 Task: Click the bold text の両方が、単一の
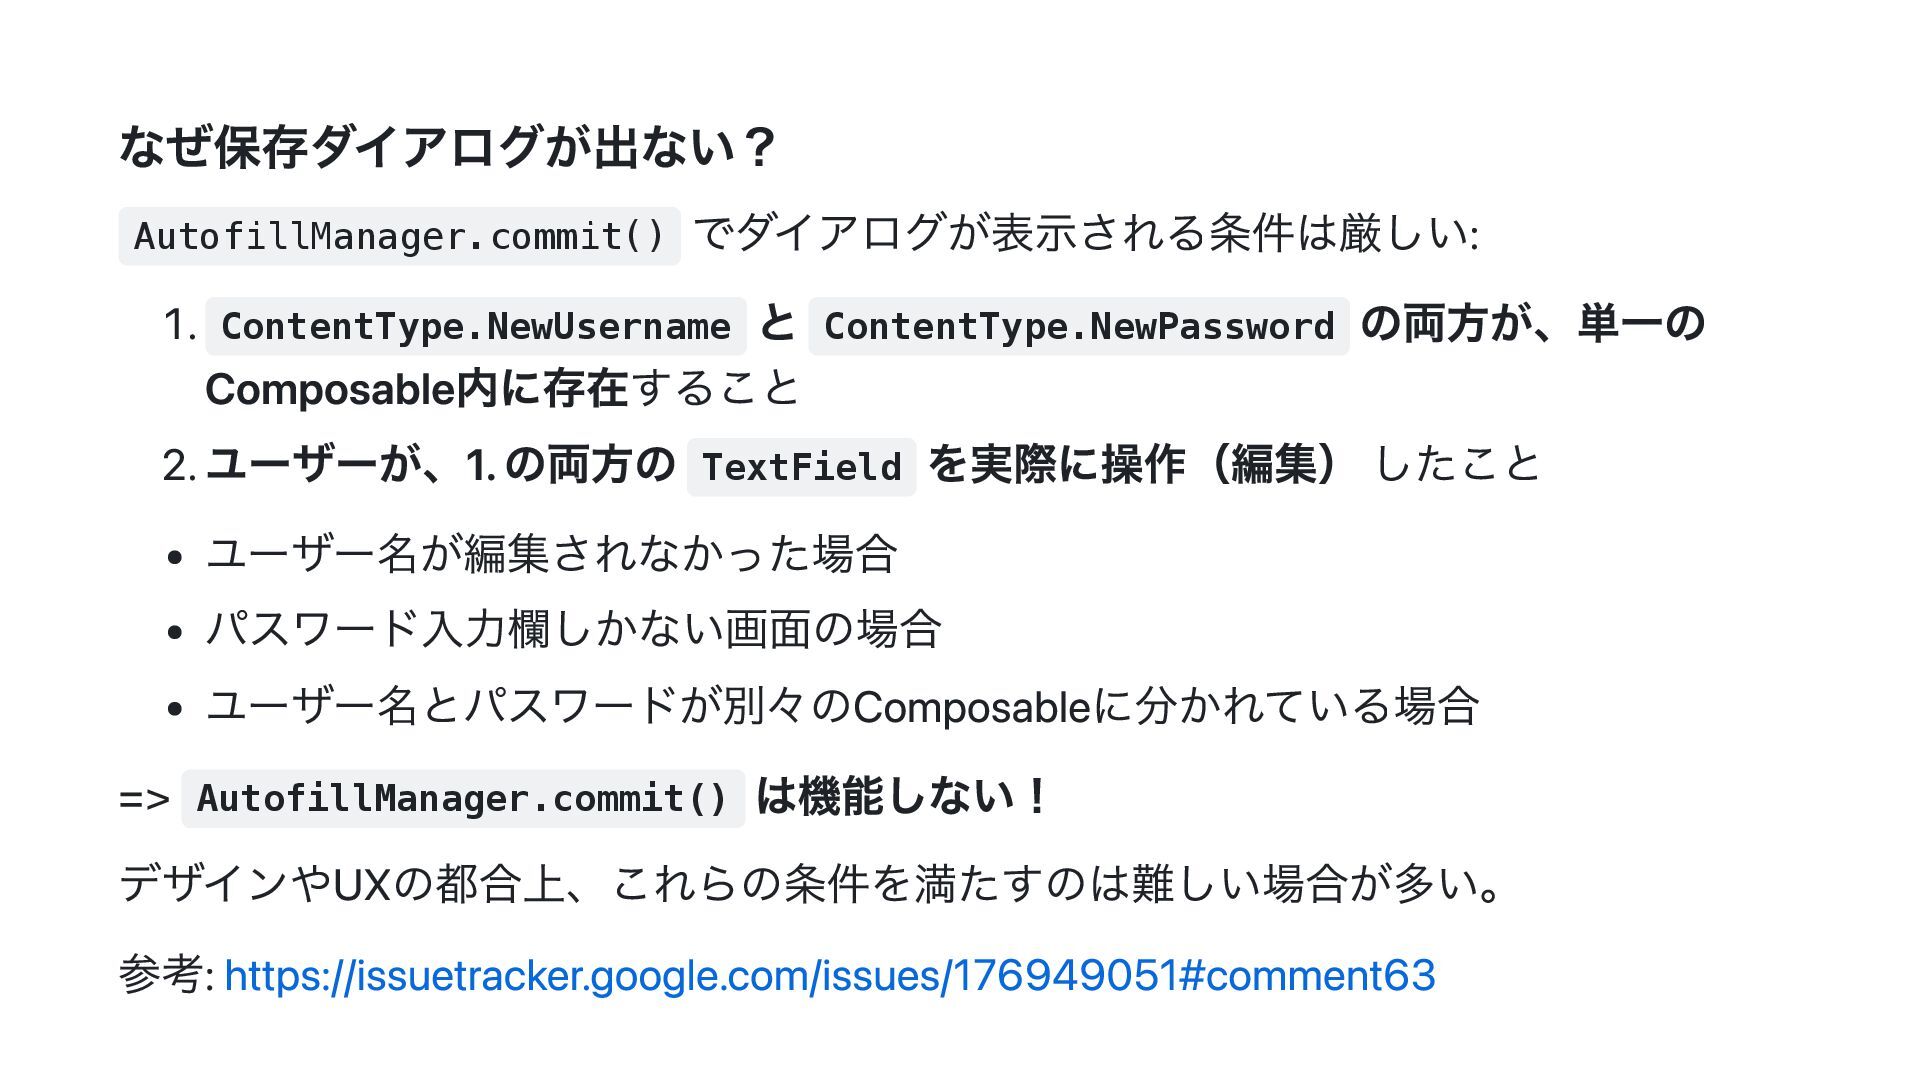click(1533, 324)
